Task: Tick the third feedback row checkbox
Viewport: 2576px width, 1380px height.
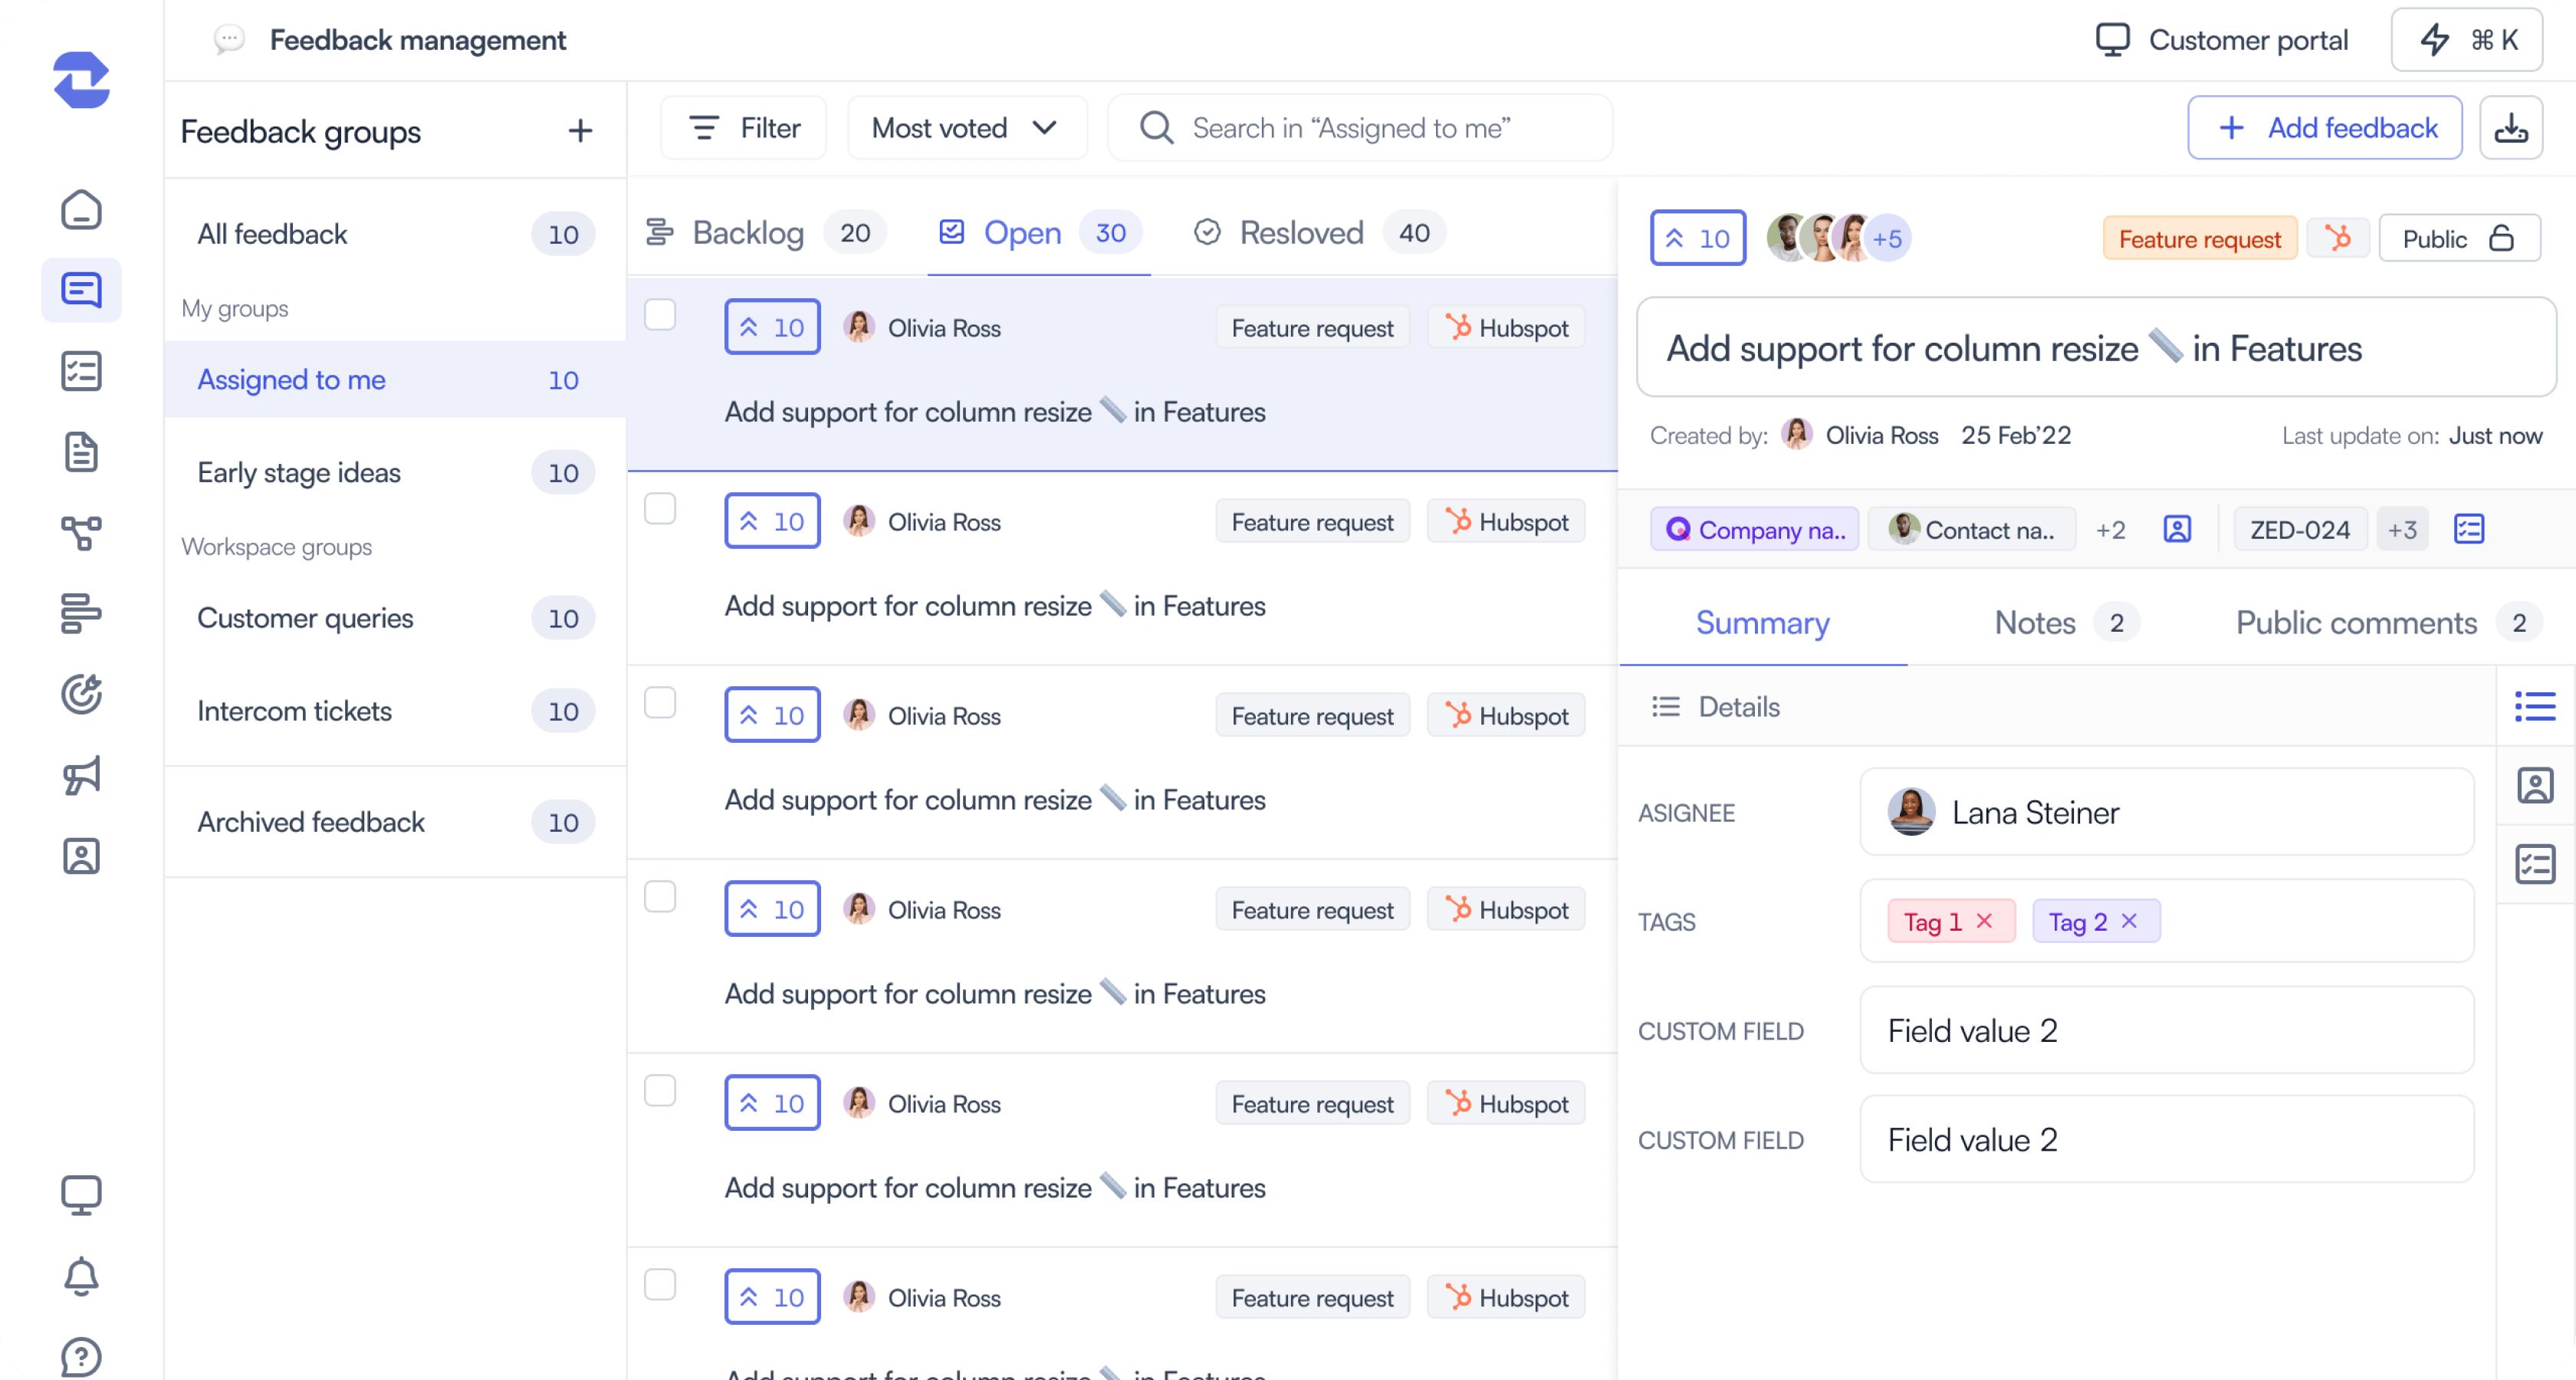Action: pyautogui.click(x=660, y=703)
